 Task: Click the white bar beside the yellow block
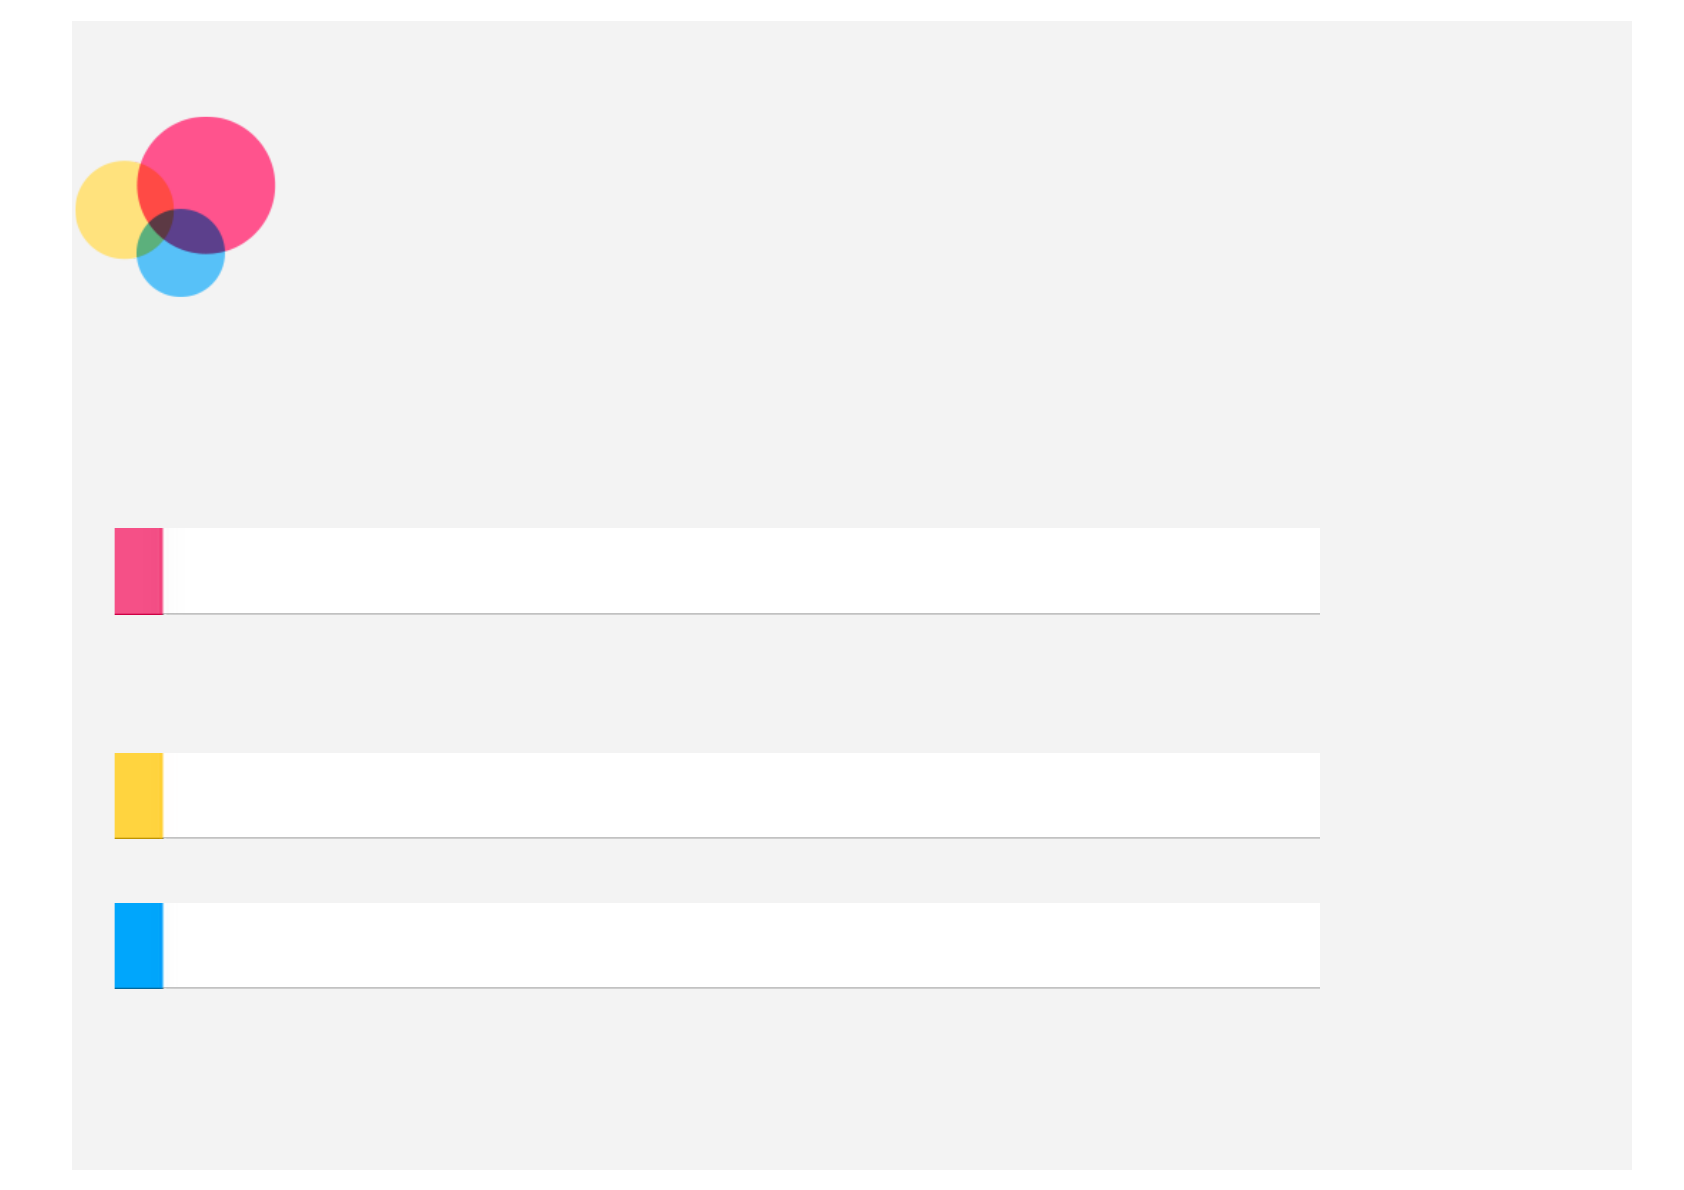pos(740,795)
